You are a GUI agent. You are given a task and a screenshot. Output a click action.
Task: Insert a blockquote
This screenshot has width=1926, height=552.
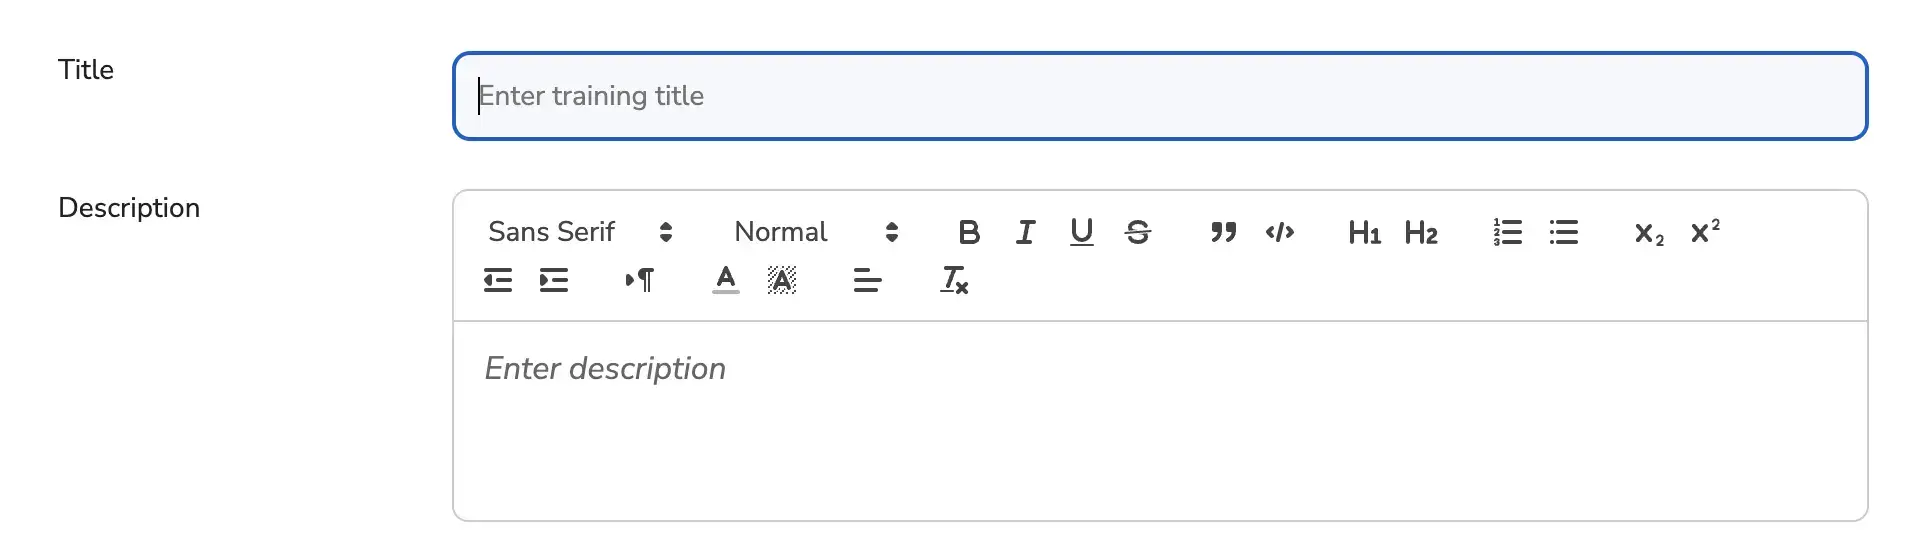tap(1223, 232)
